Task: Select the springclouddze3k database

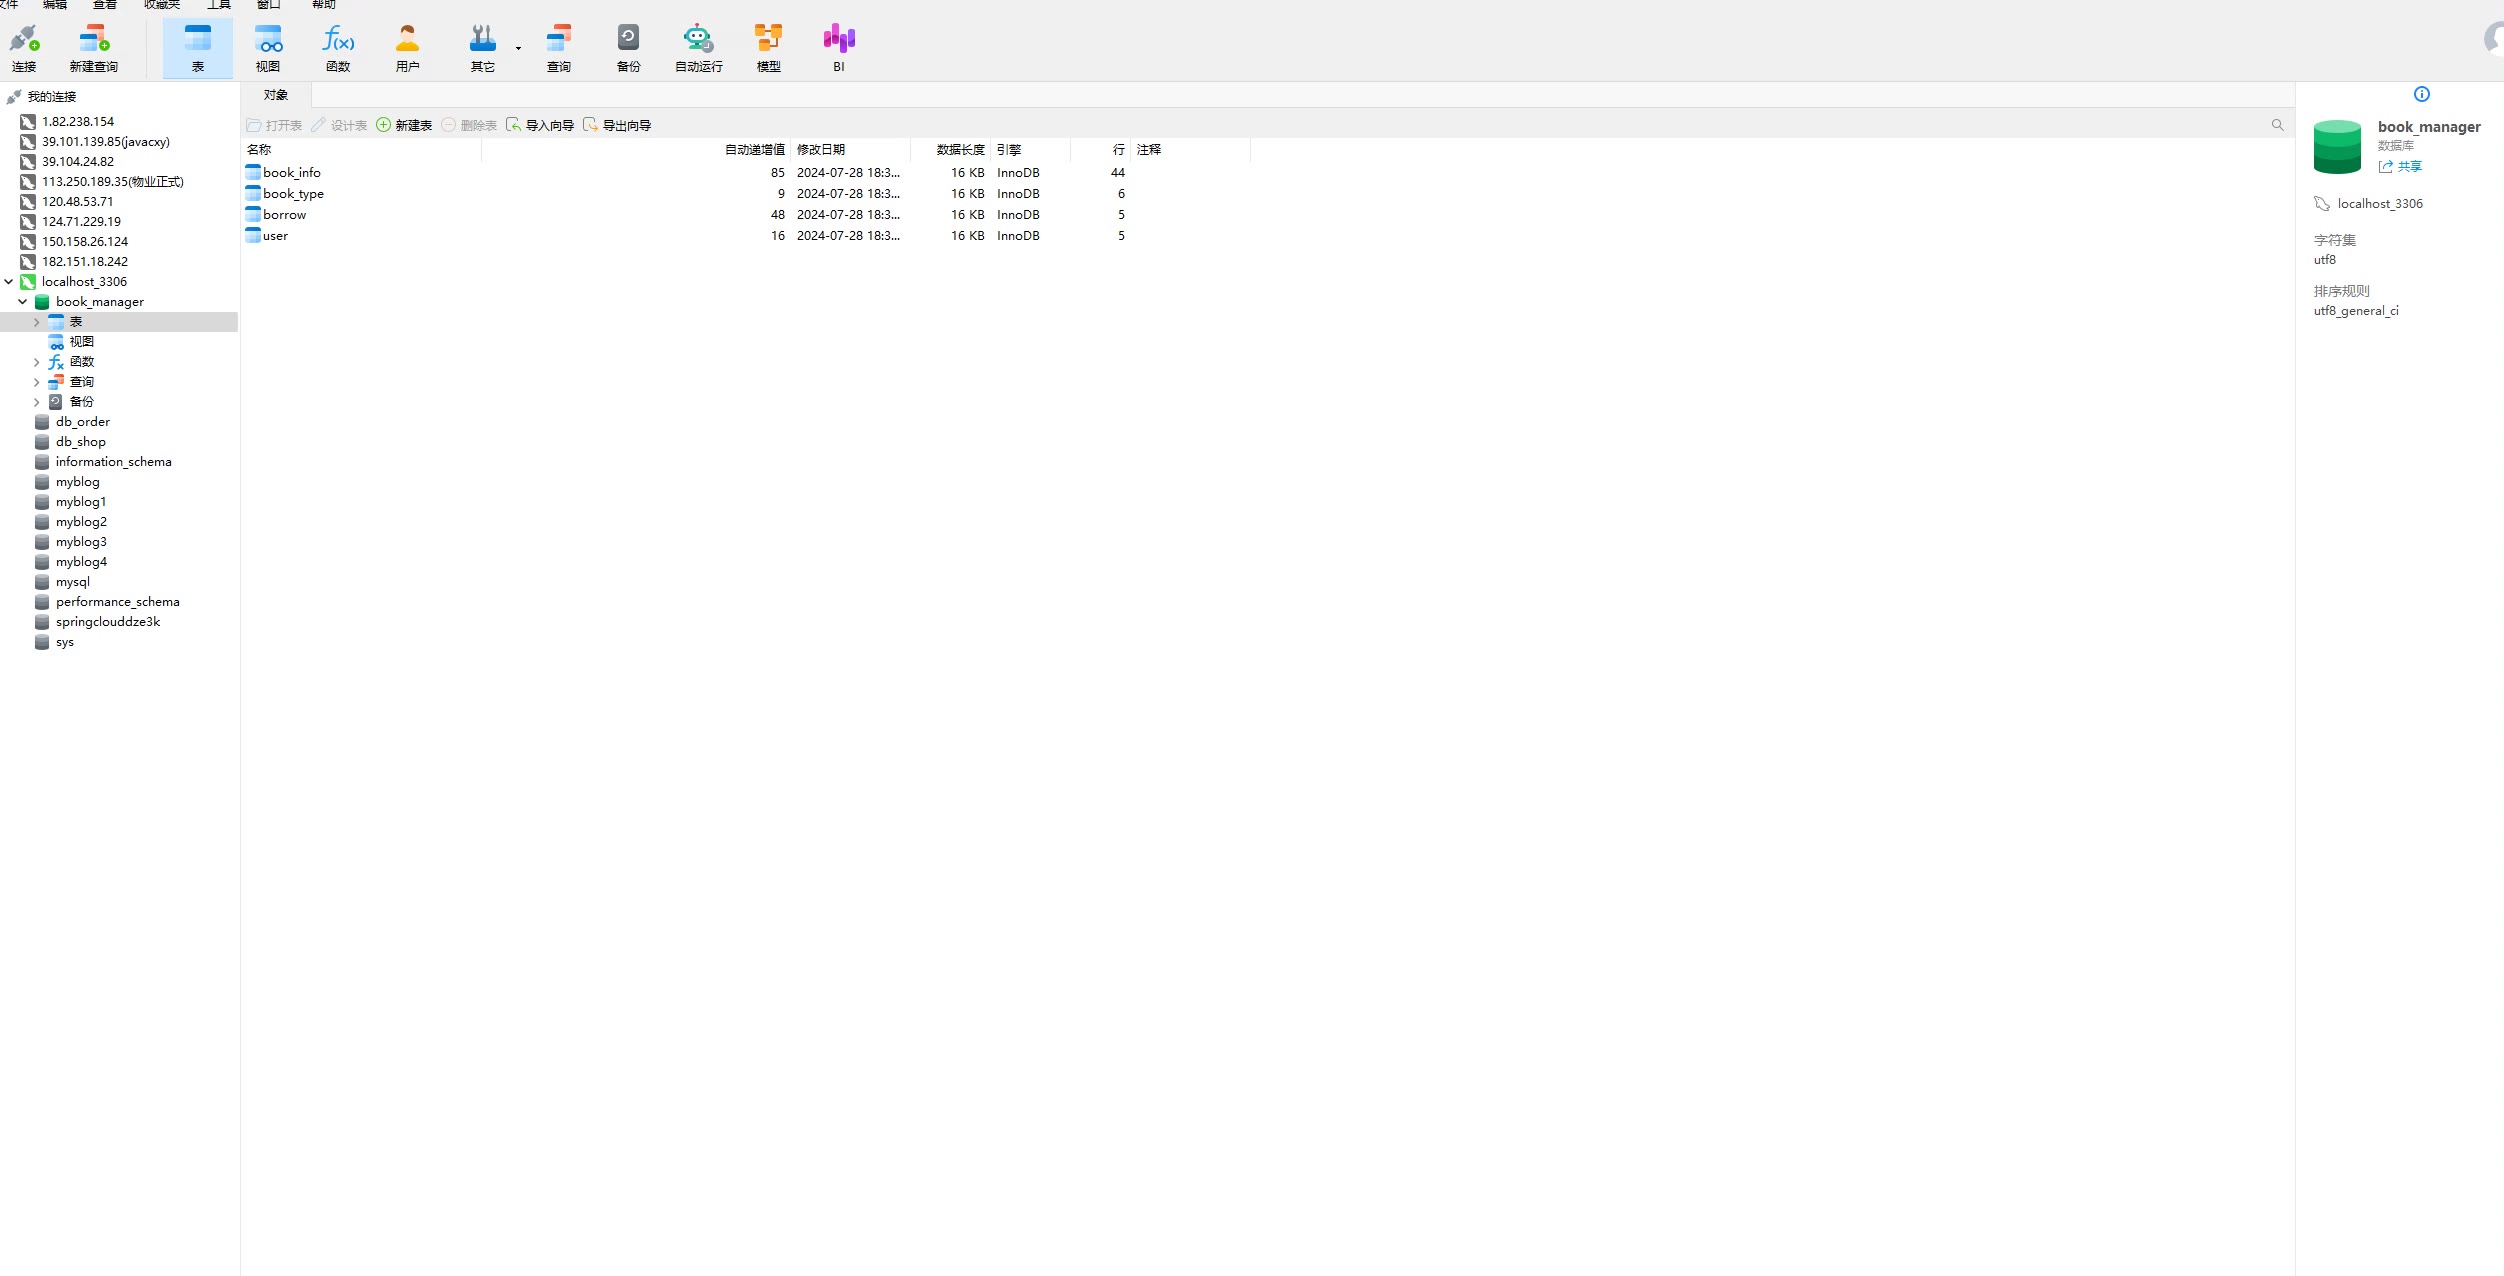Action: (x=108, y=622)
